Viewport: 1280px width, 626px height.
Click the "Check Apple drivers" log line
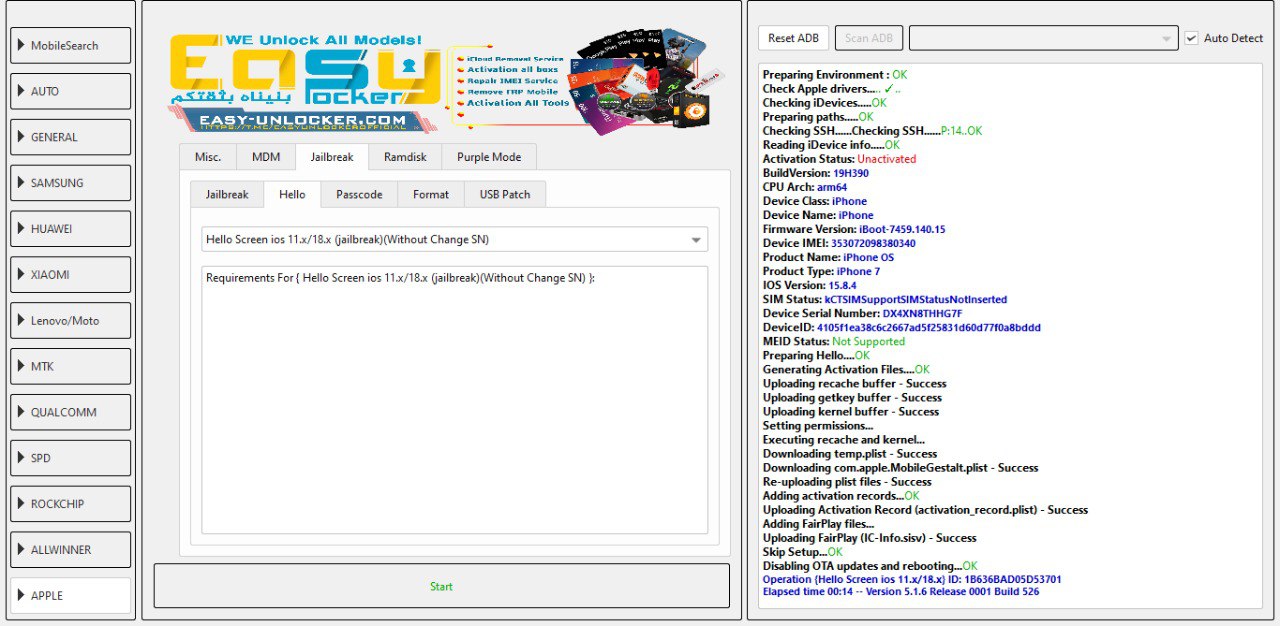tap(832, 89)
